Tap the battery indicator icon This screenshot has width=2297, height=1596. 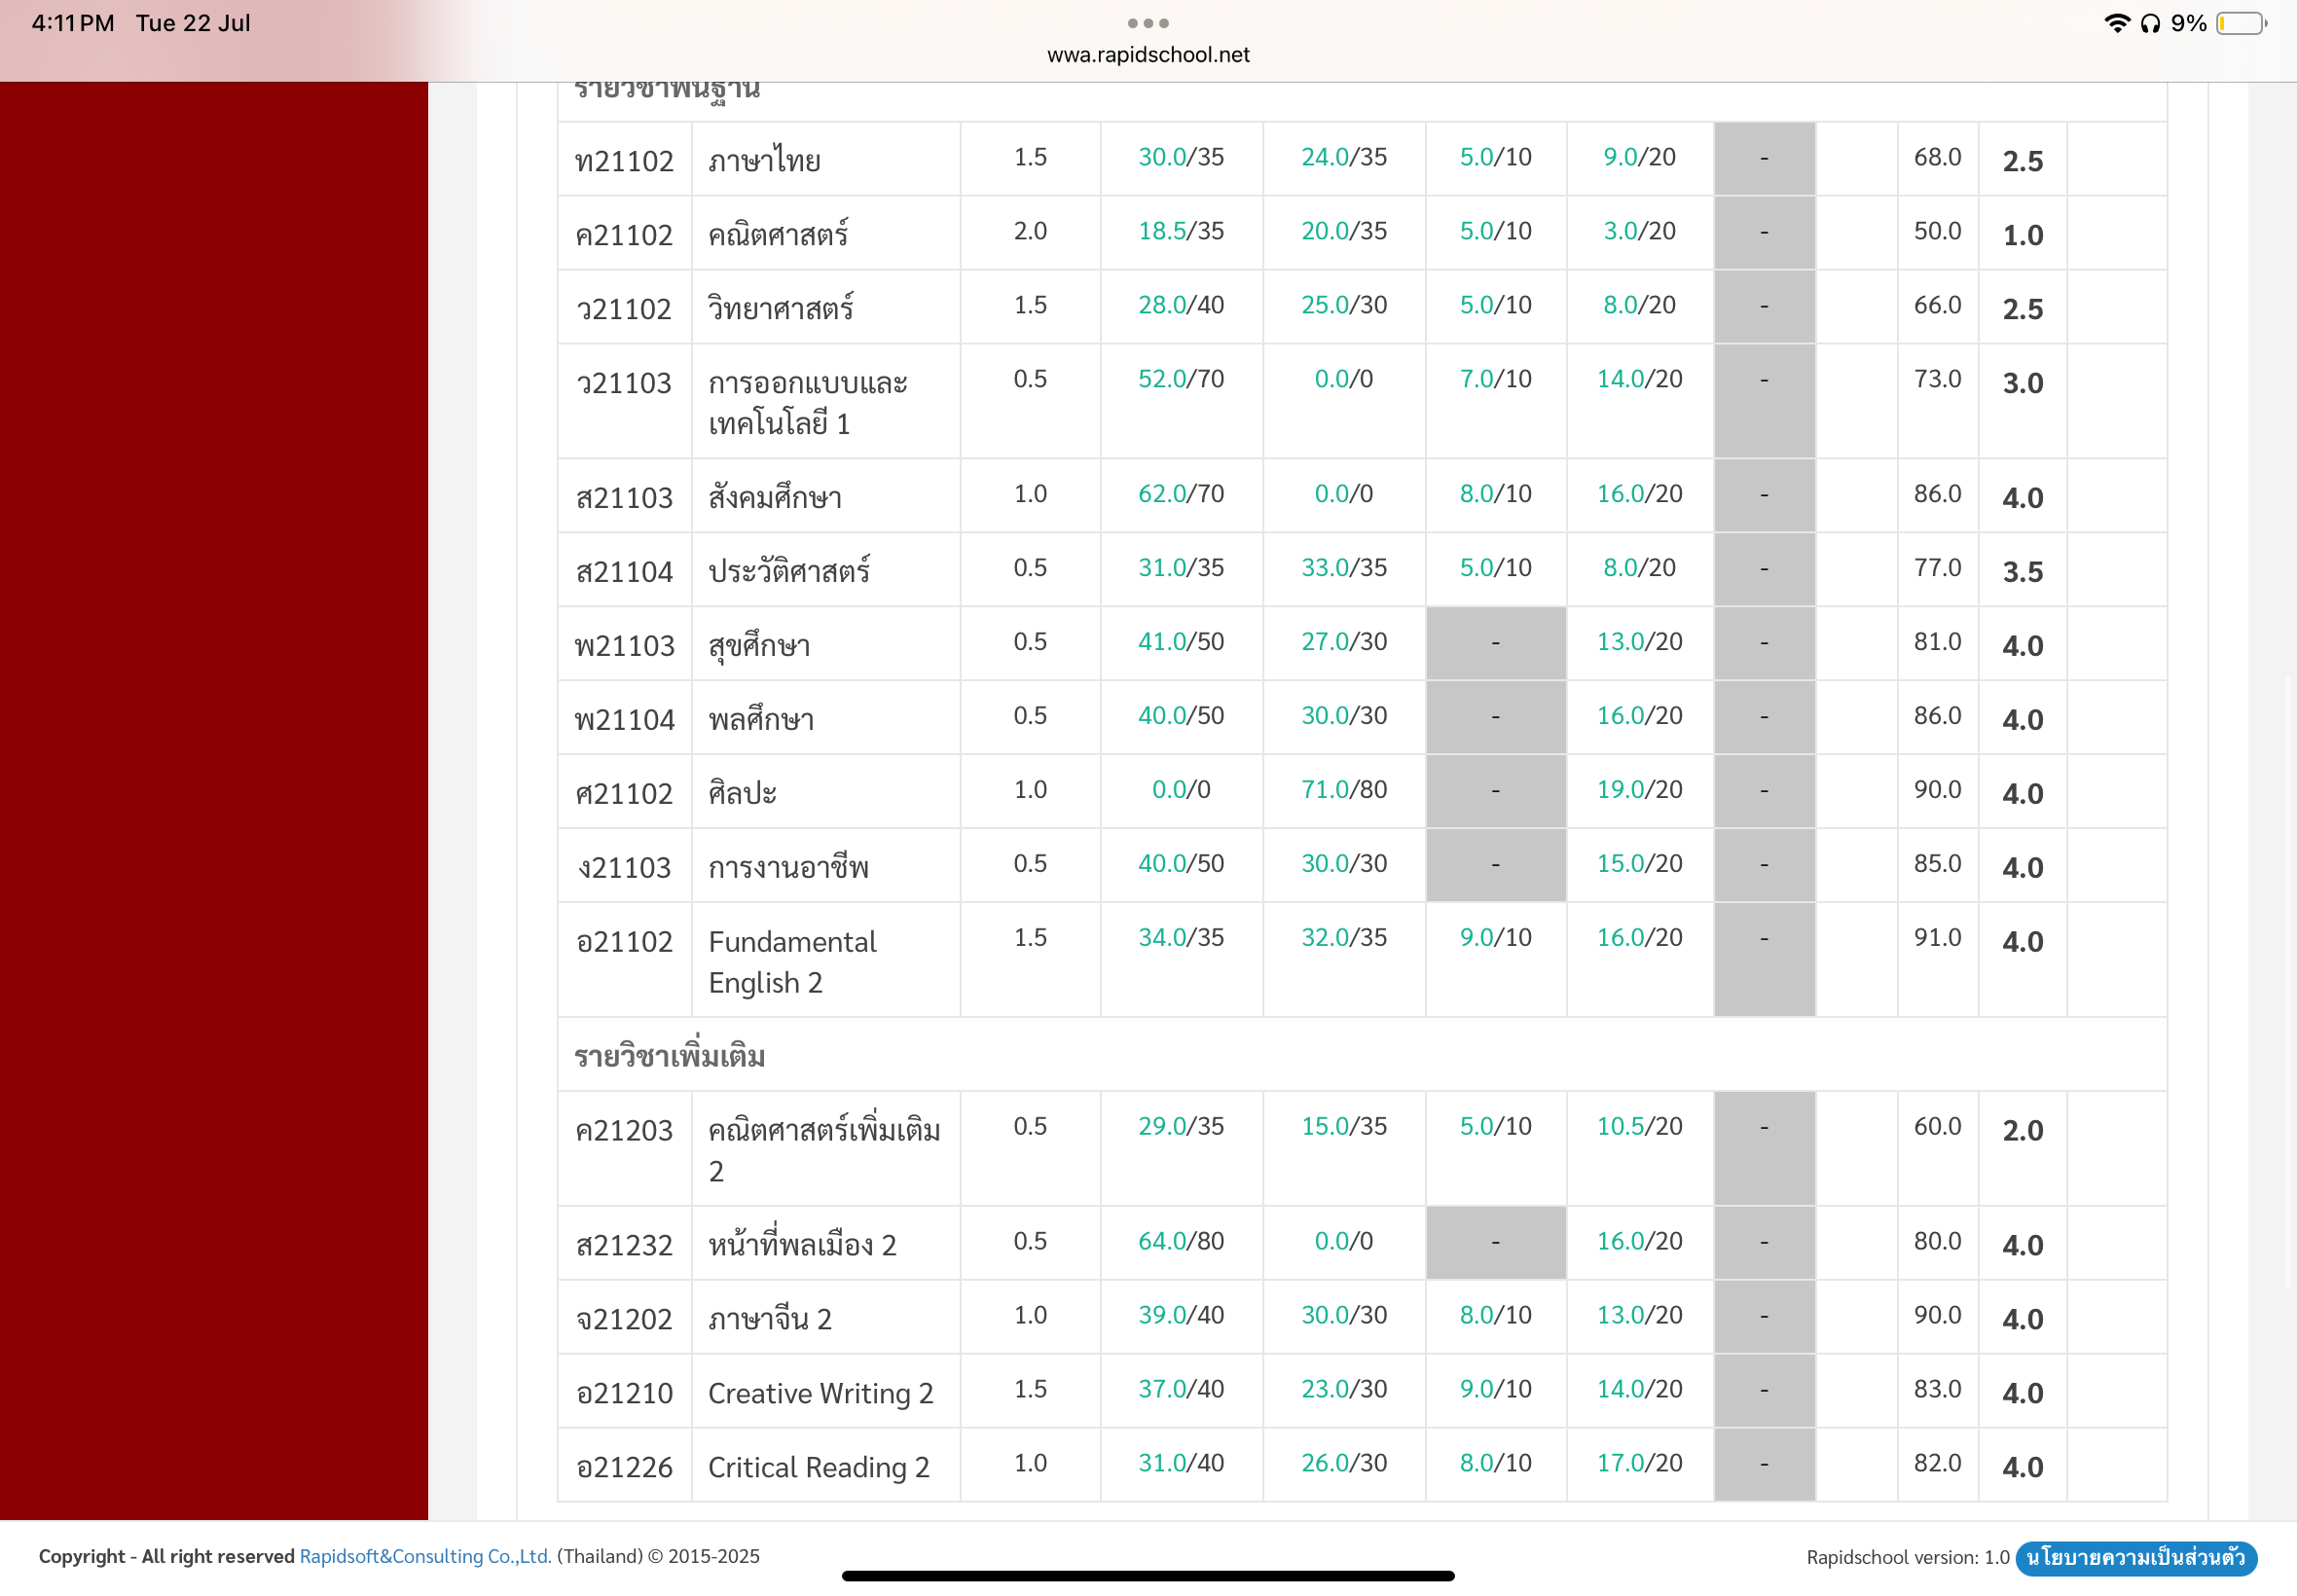(x=2241, y=23)
